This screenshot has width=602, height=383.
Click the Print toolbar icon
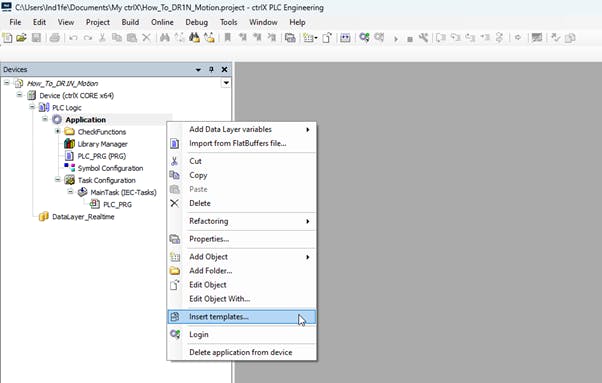[55, 38]
